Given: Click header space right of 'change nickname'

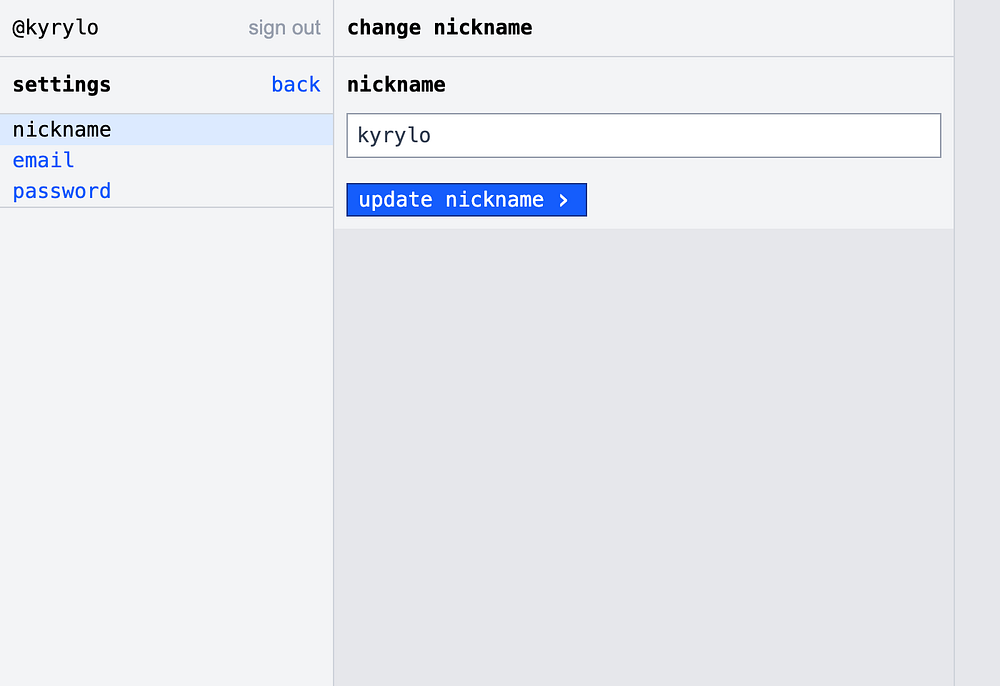Looking at the screenshot, I should [x=740, y=28].
